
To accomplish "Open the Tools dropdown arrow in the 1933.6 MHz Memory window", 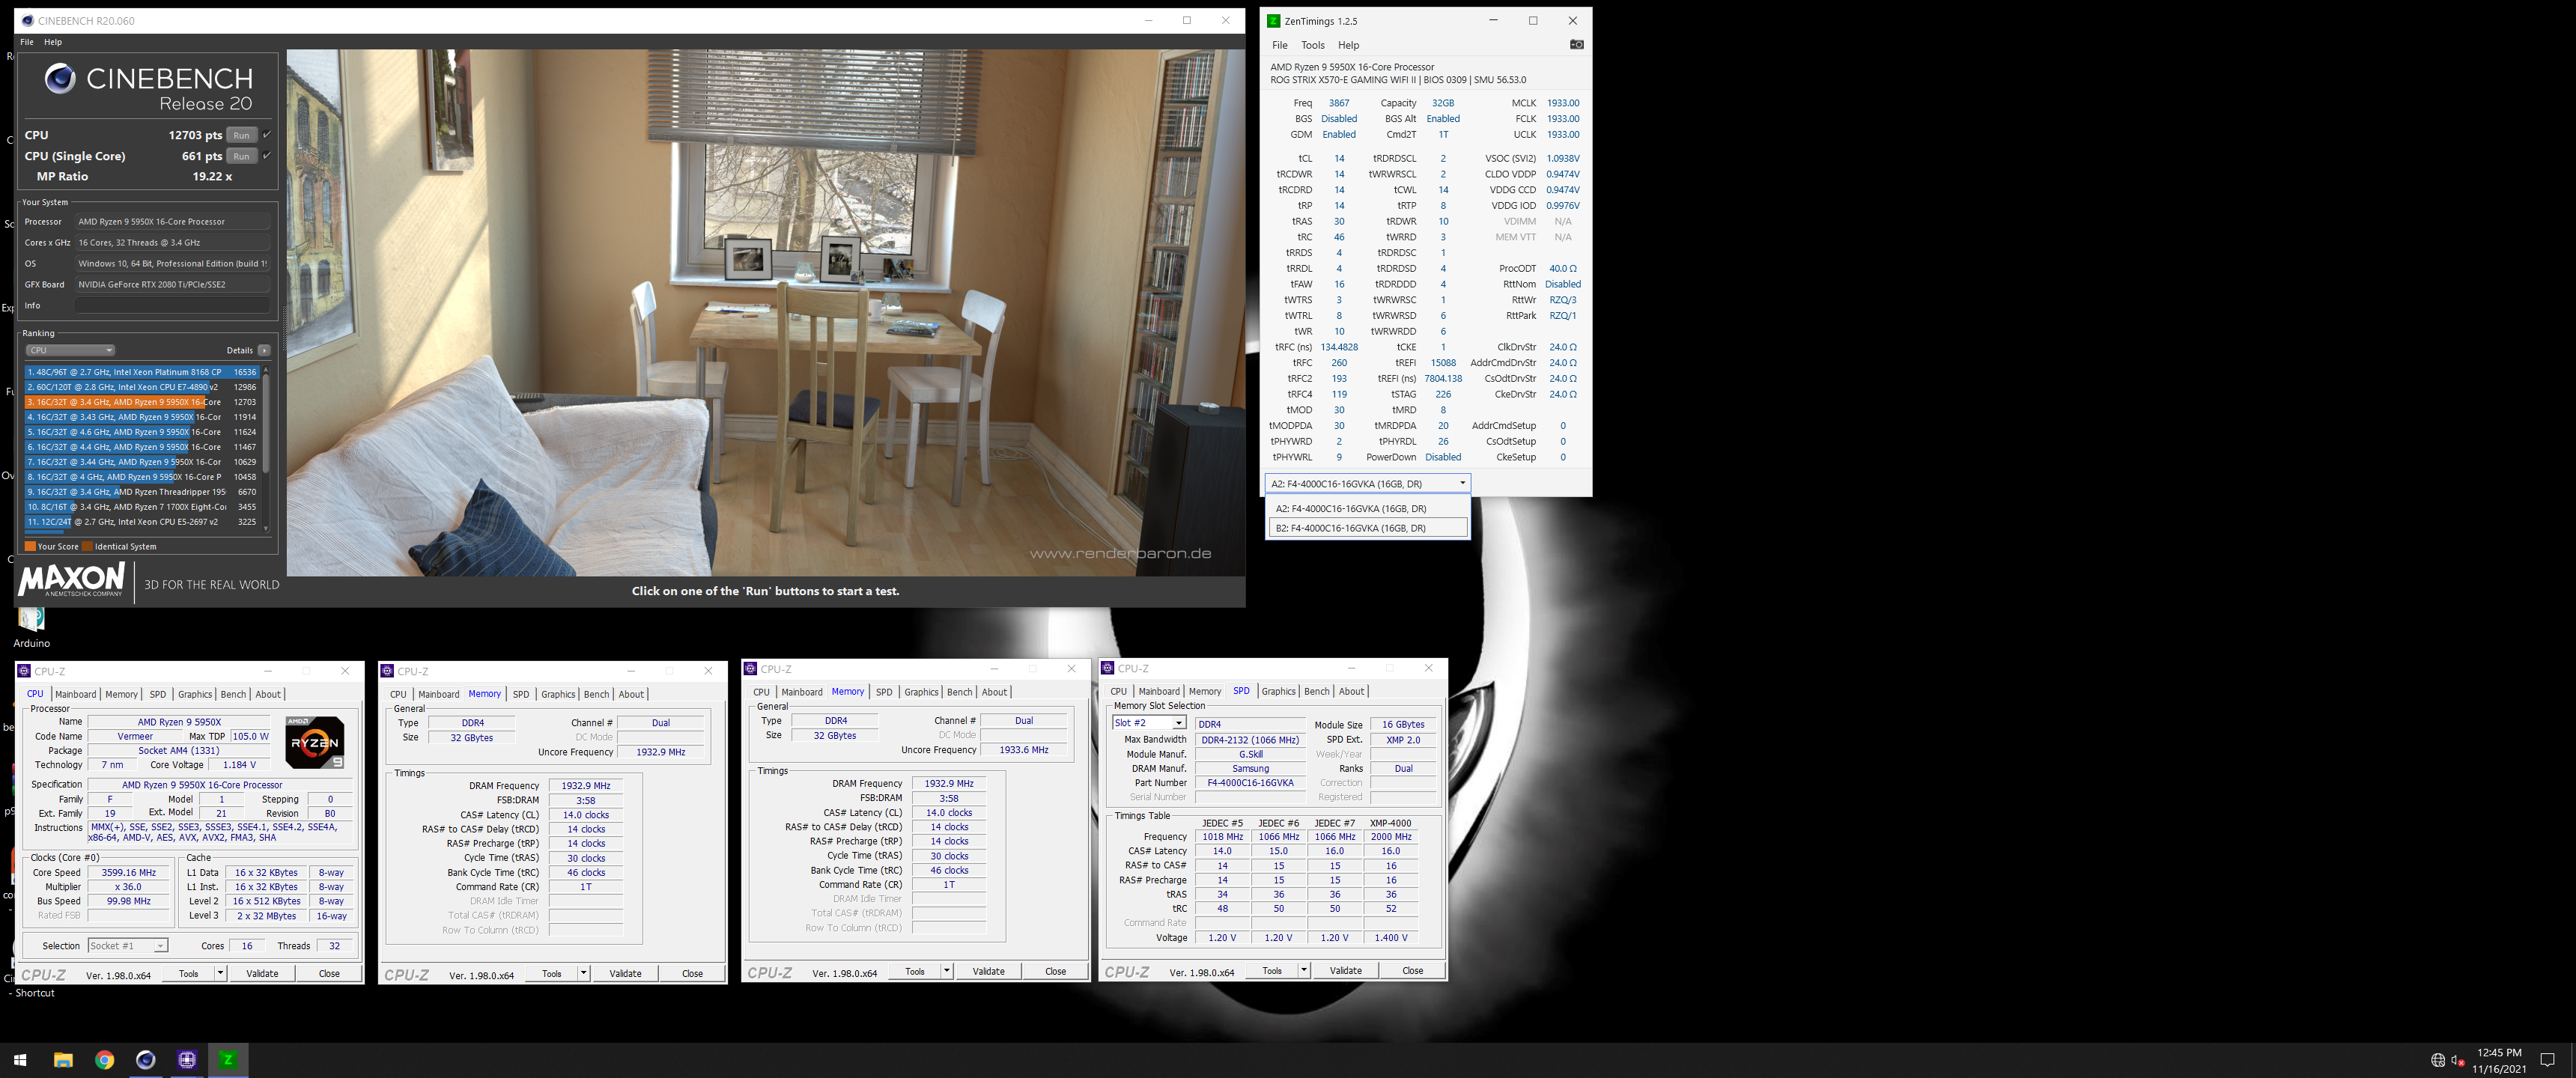I will tap(946, 971).
